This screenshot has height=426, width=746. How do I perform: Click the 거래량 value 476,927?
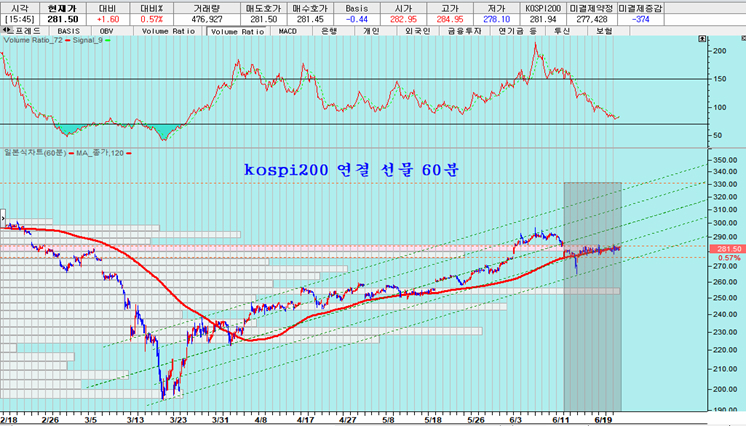[x=207, y=20]
